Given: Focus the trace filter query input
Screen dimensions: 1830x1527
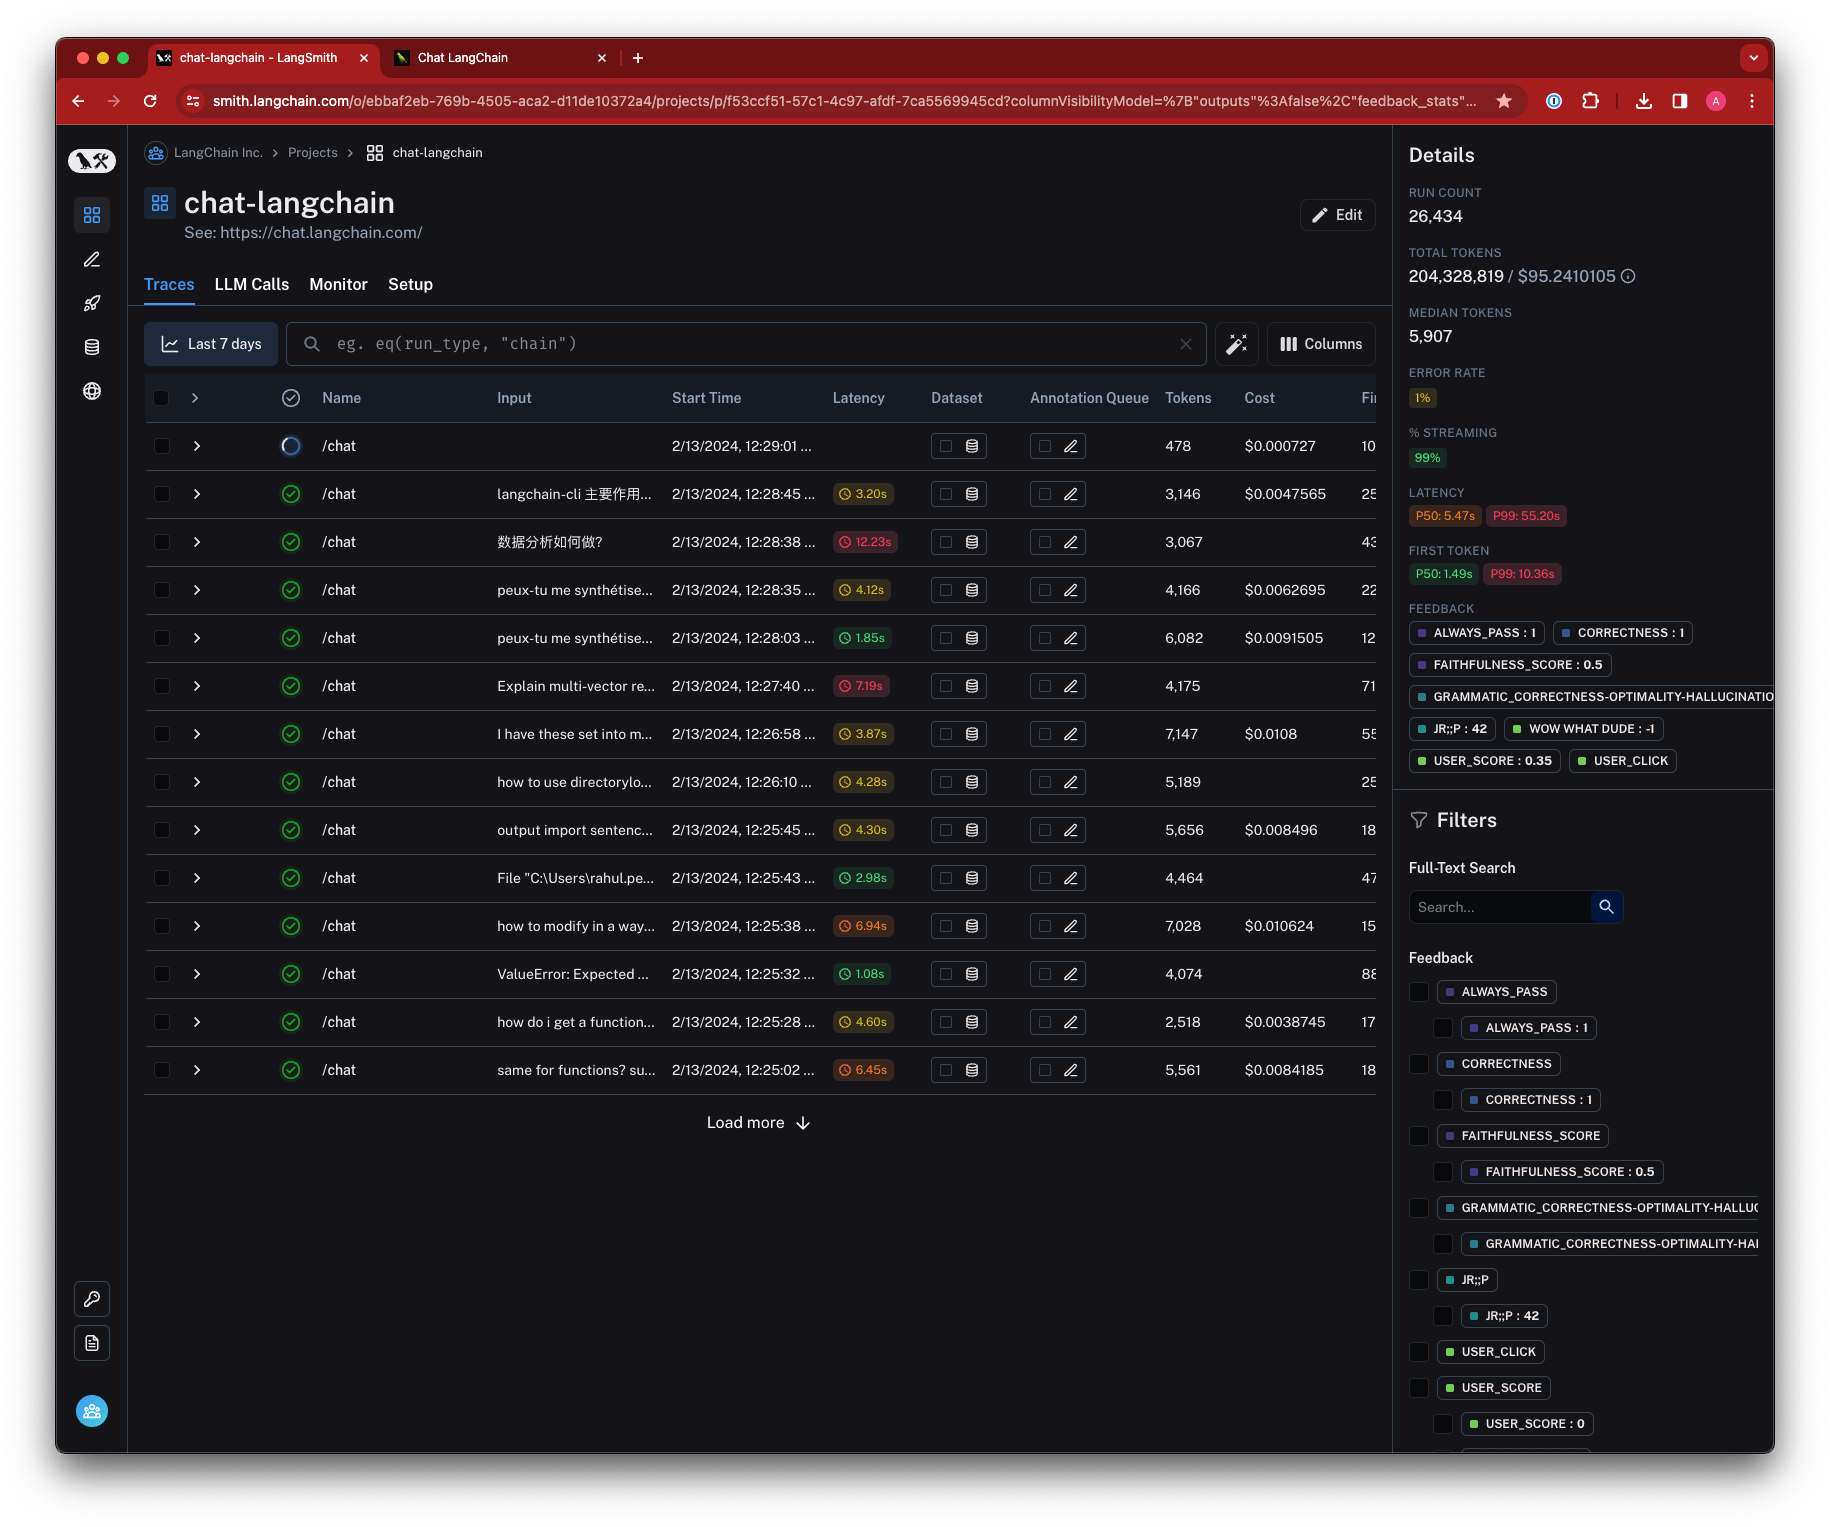Looking at the screenshot, I should [x=746, y=344].
